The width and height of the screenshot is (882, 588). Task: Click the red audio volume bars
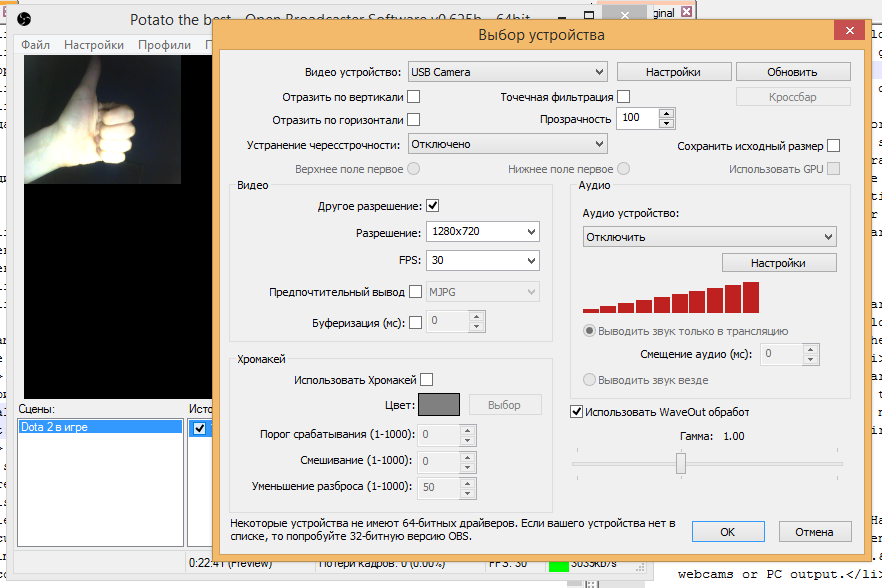(x=671, y=297)
